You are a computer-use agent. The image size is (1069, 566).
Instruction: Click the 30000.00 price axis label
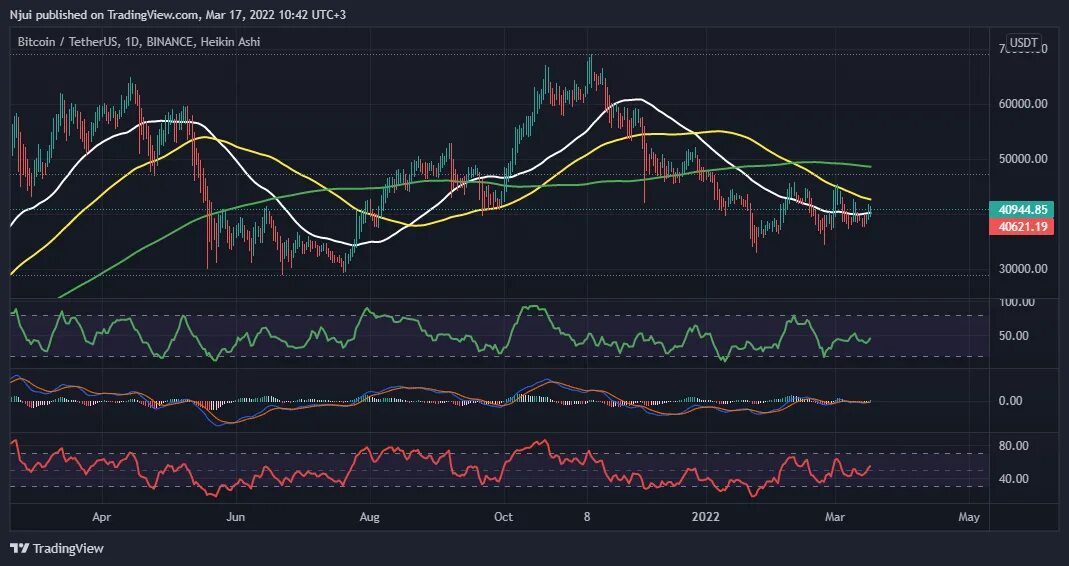(x=1021, y=269)
